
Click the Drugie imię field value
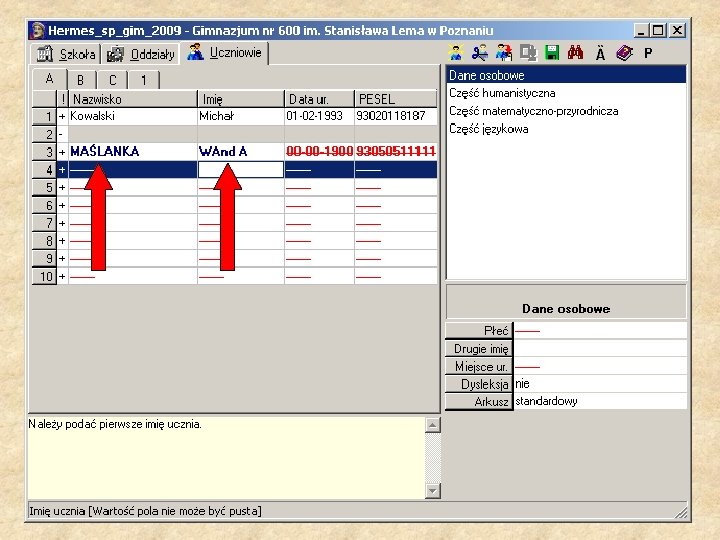coord(600,349)
